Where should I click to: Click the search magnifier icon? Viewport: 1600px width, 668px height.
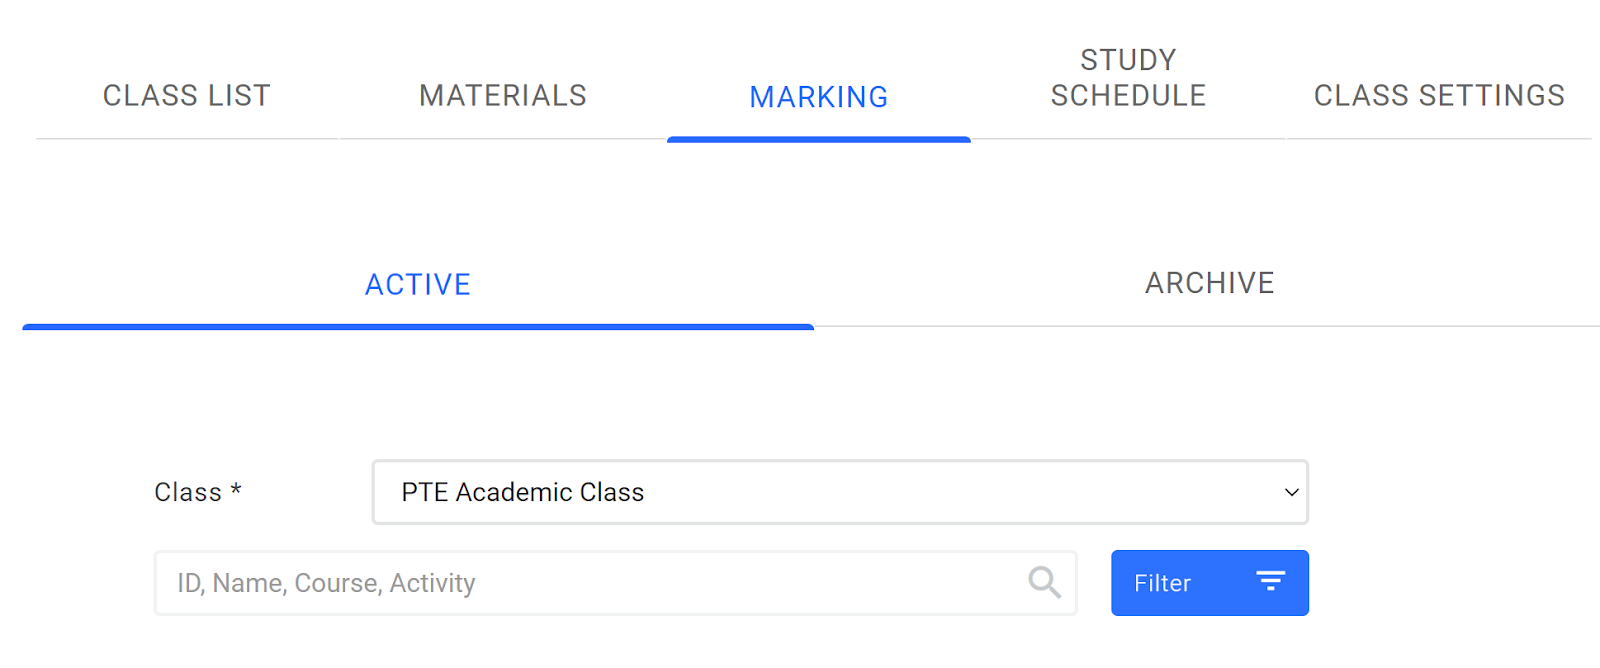pos(1044,582)
